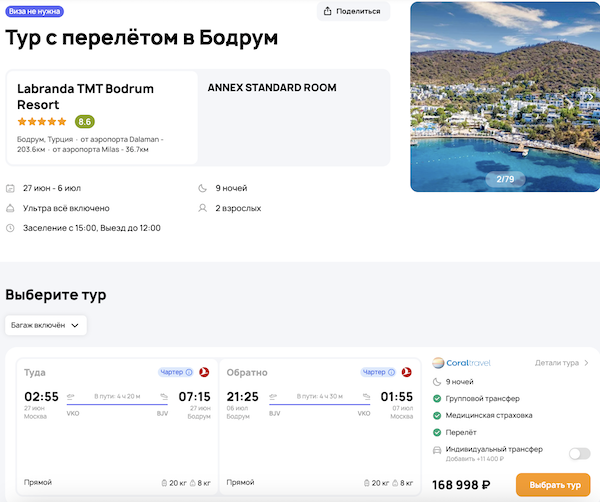Viewport: 600px width, 502px height.
Task: Enable the Индивидуальный трансфер toggle
Action: click(579, 453)
